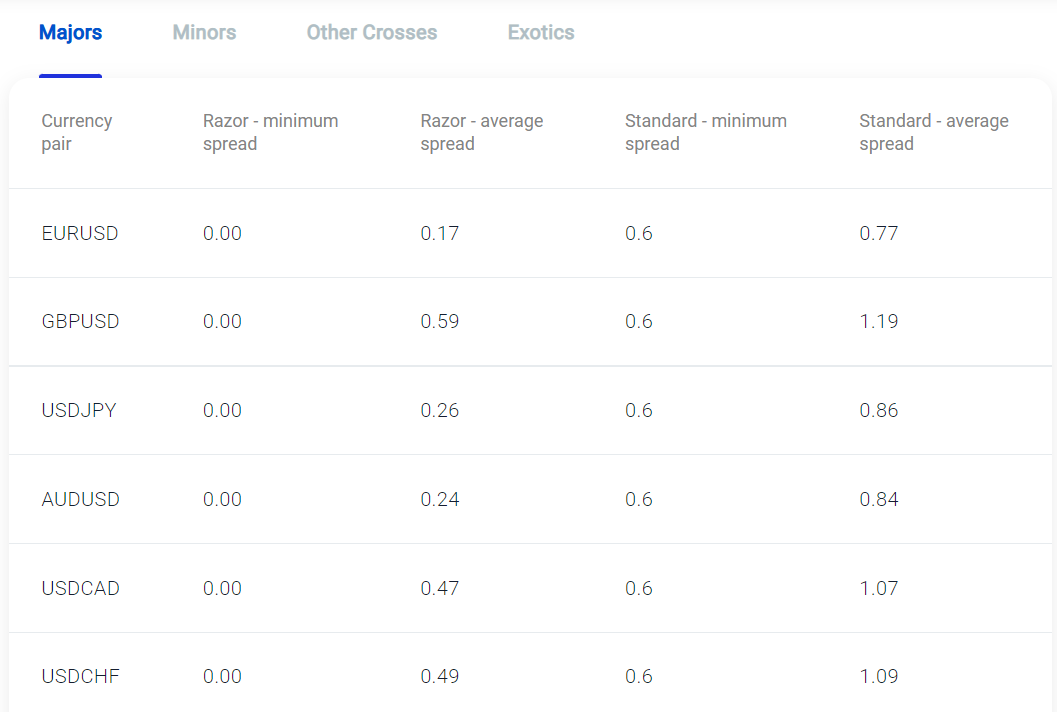Click the Standard - average spread header

[x=933, y=132]
